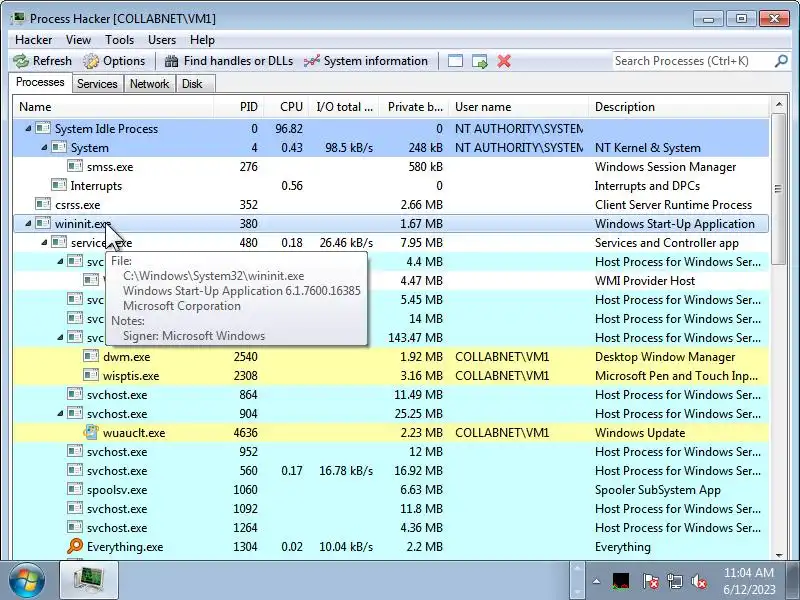
Task: Click the wuauclt.exe Windows Update icon
Action: pyautogui.click(x=91, y=432)
